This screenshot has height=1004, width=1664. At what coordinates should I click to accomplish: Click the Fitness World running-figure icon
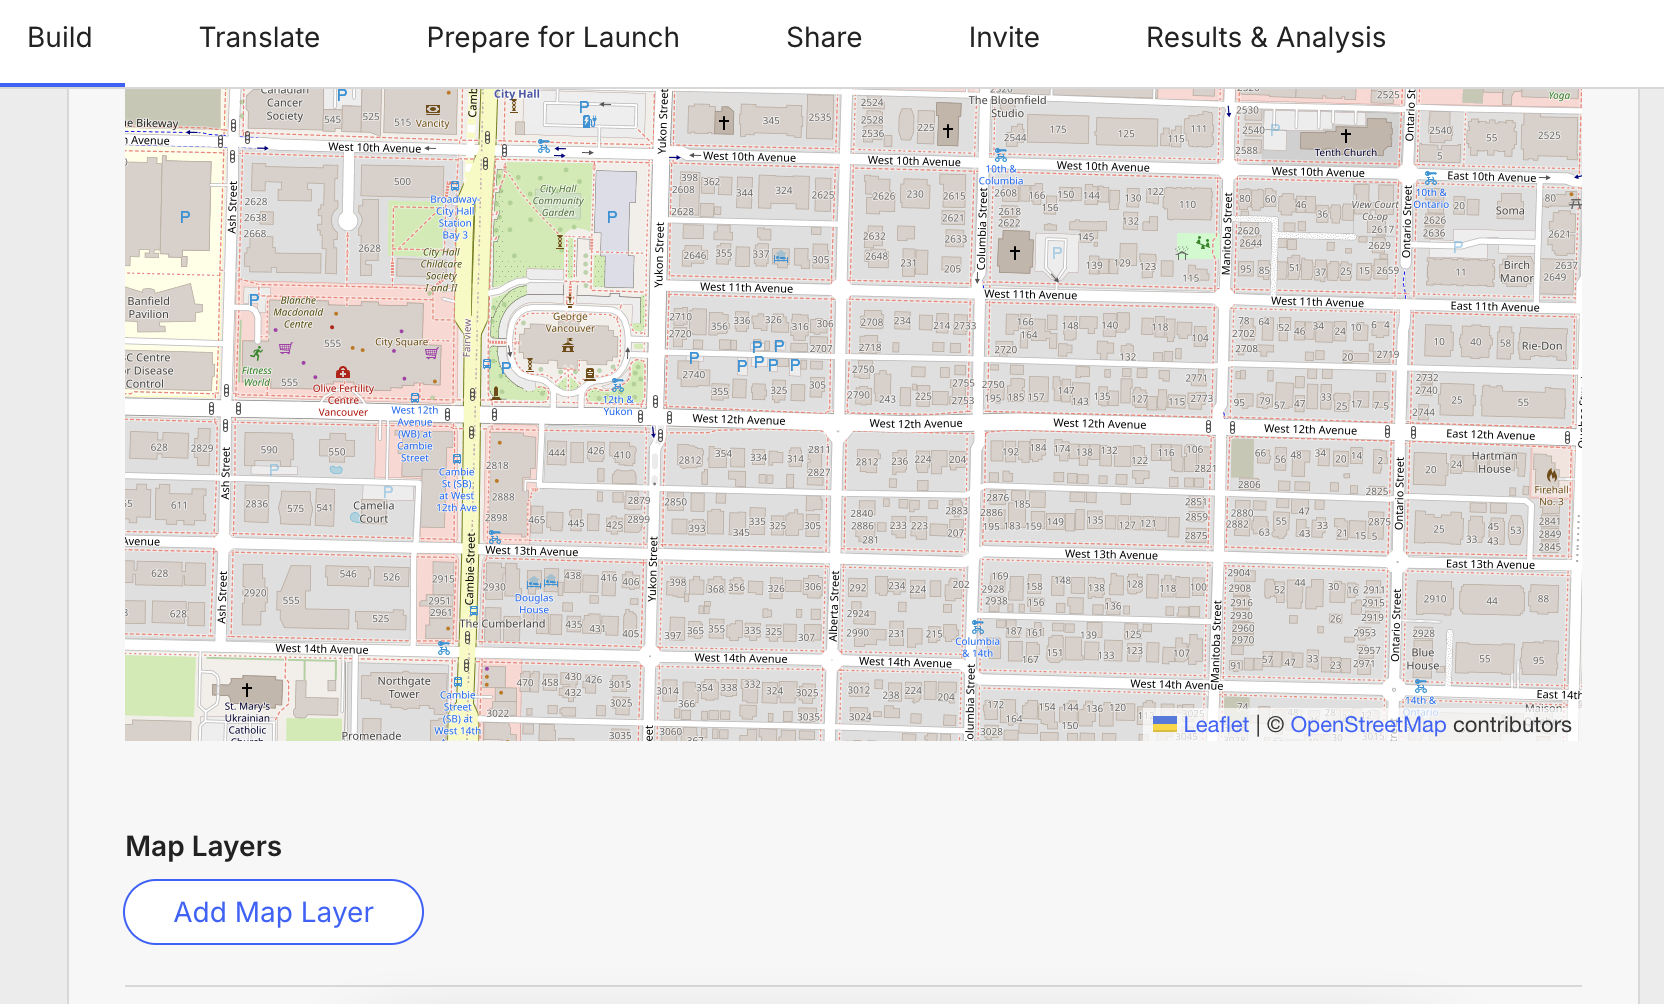pyautogui.click(x=257, y=353)
